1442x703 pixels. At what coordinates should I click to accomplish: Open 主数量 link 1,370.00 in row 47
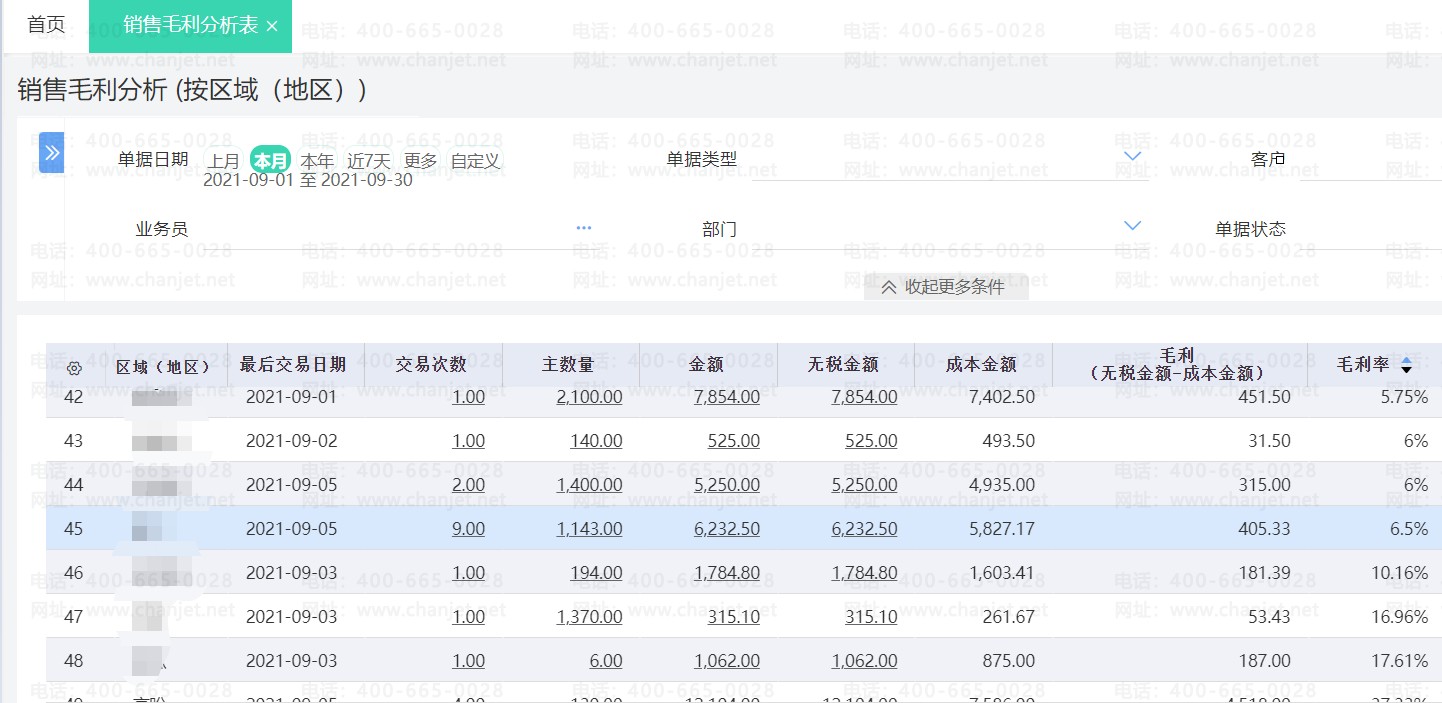pyautogui.click(x=589, y=617)
